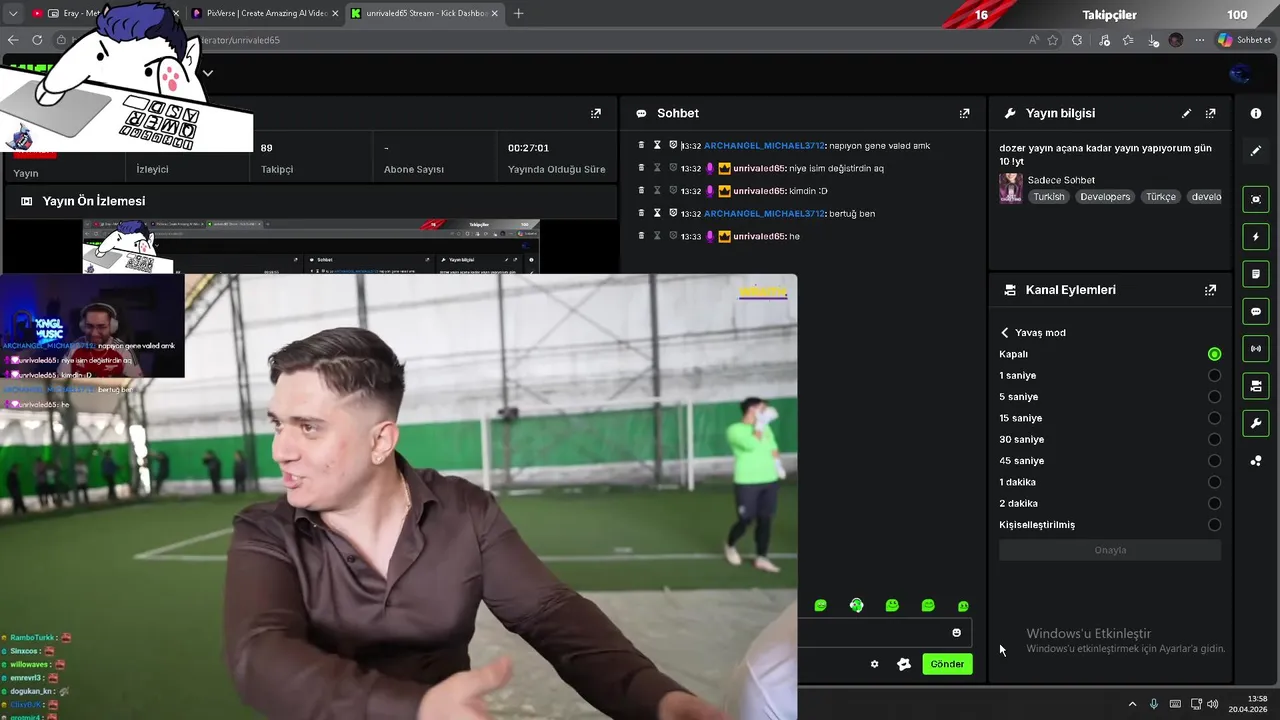This screenshot has height=720, width=1280.
Task: Pop out the stats panel above Yayın Ön İzlemesi
Action: click(596, 114)
